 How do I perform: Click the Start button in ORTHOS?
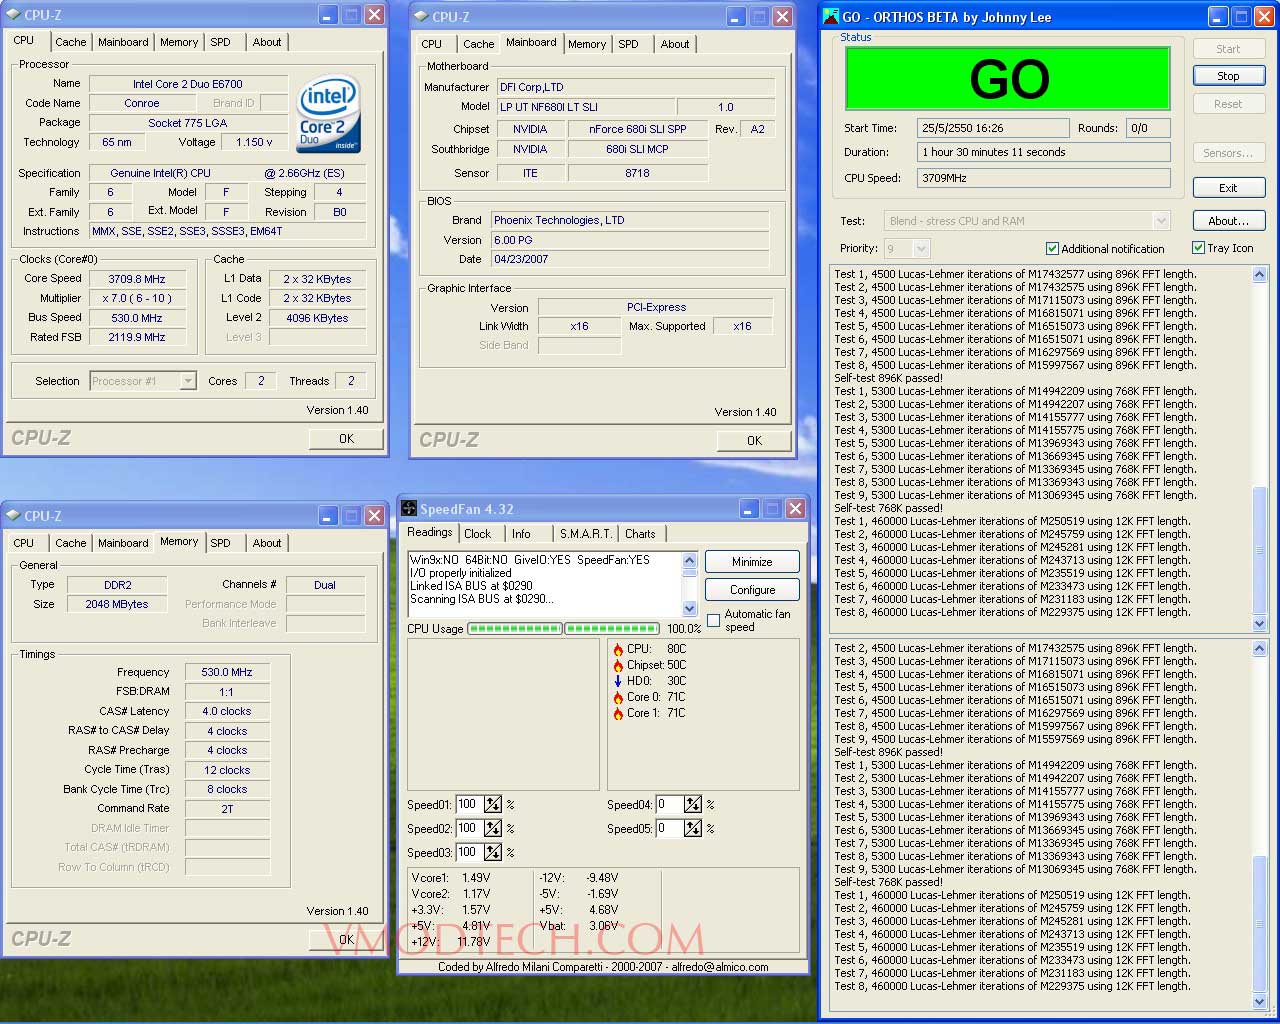1228,49
